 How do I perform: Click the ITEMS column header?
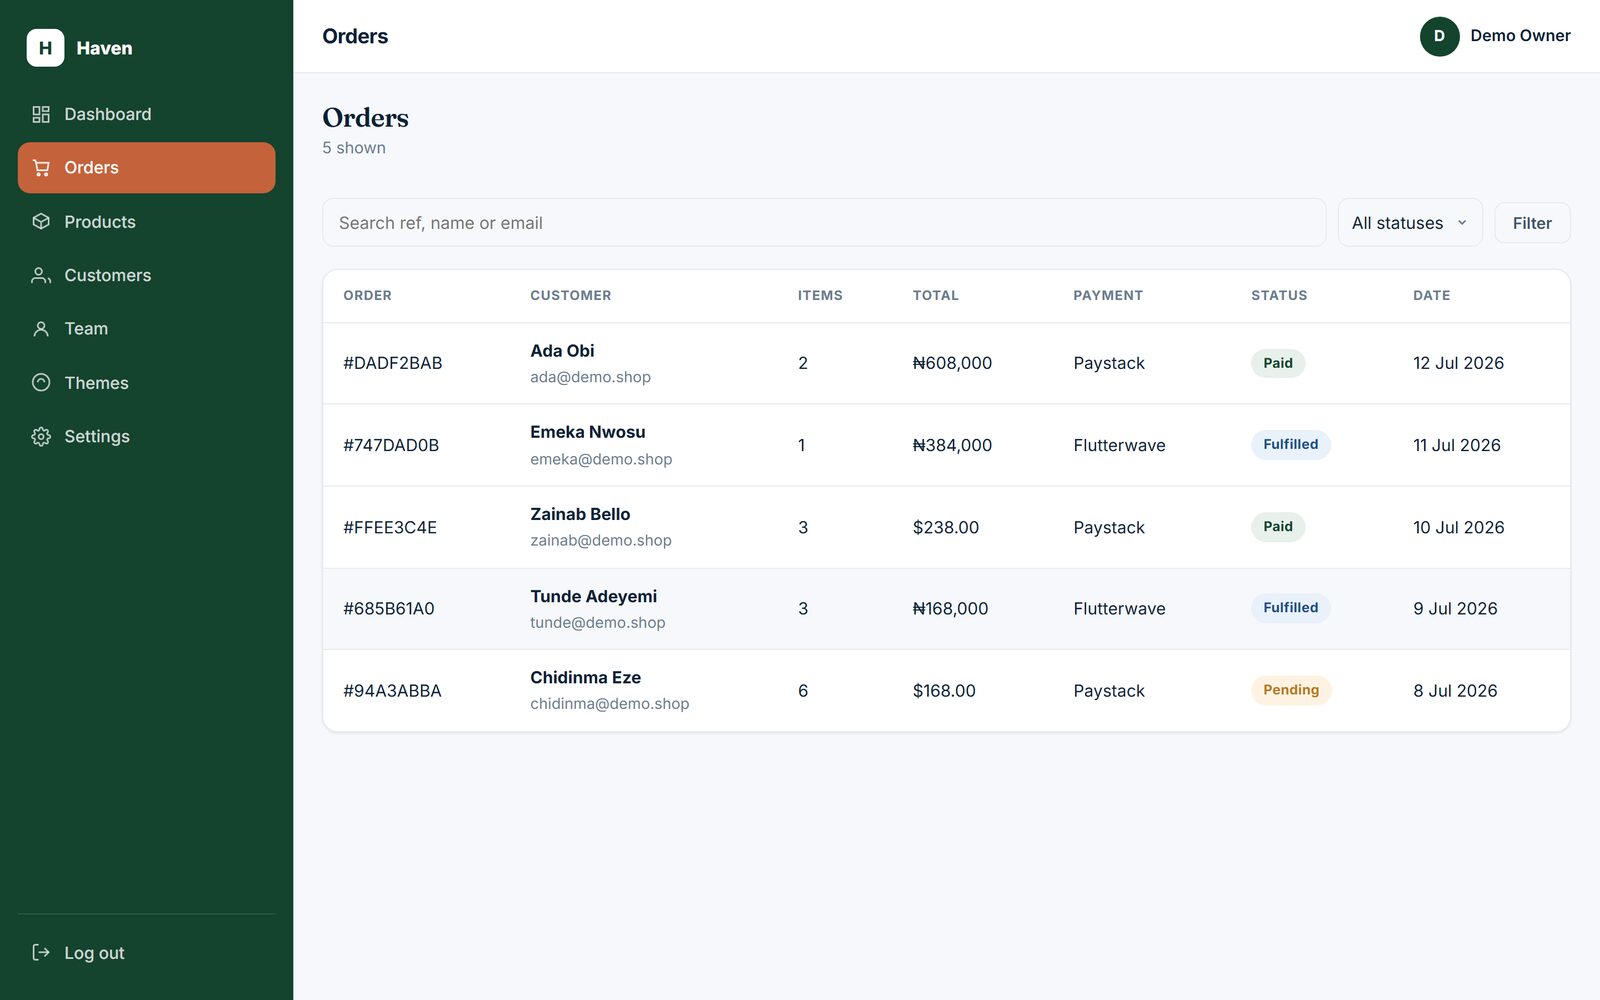pos(820,296)
